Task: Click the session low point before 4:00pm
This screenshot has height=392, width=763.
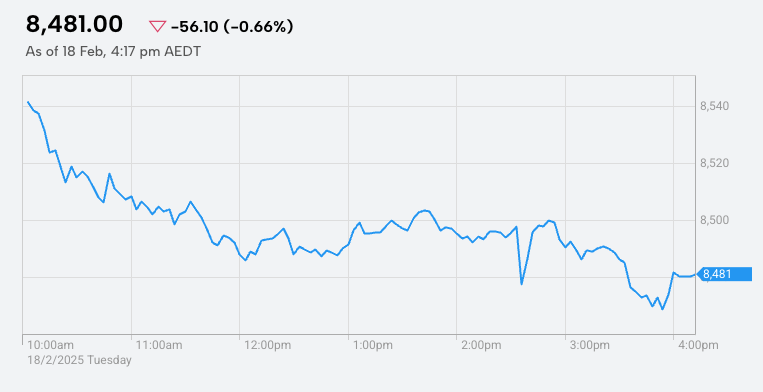Action: (662, 309)
